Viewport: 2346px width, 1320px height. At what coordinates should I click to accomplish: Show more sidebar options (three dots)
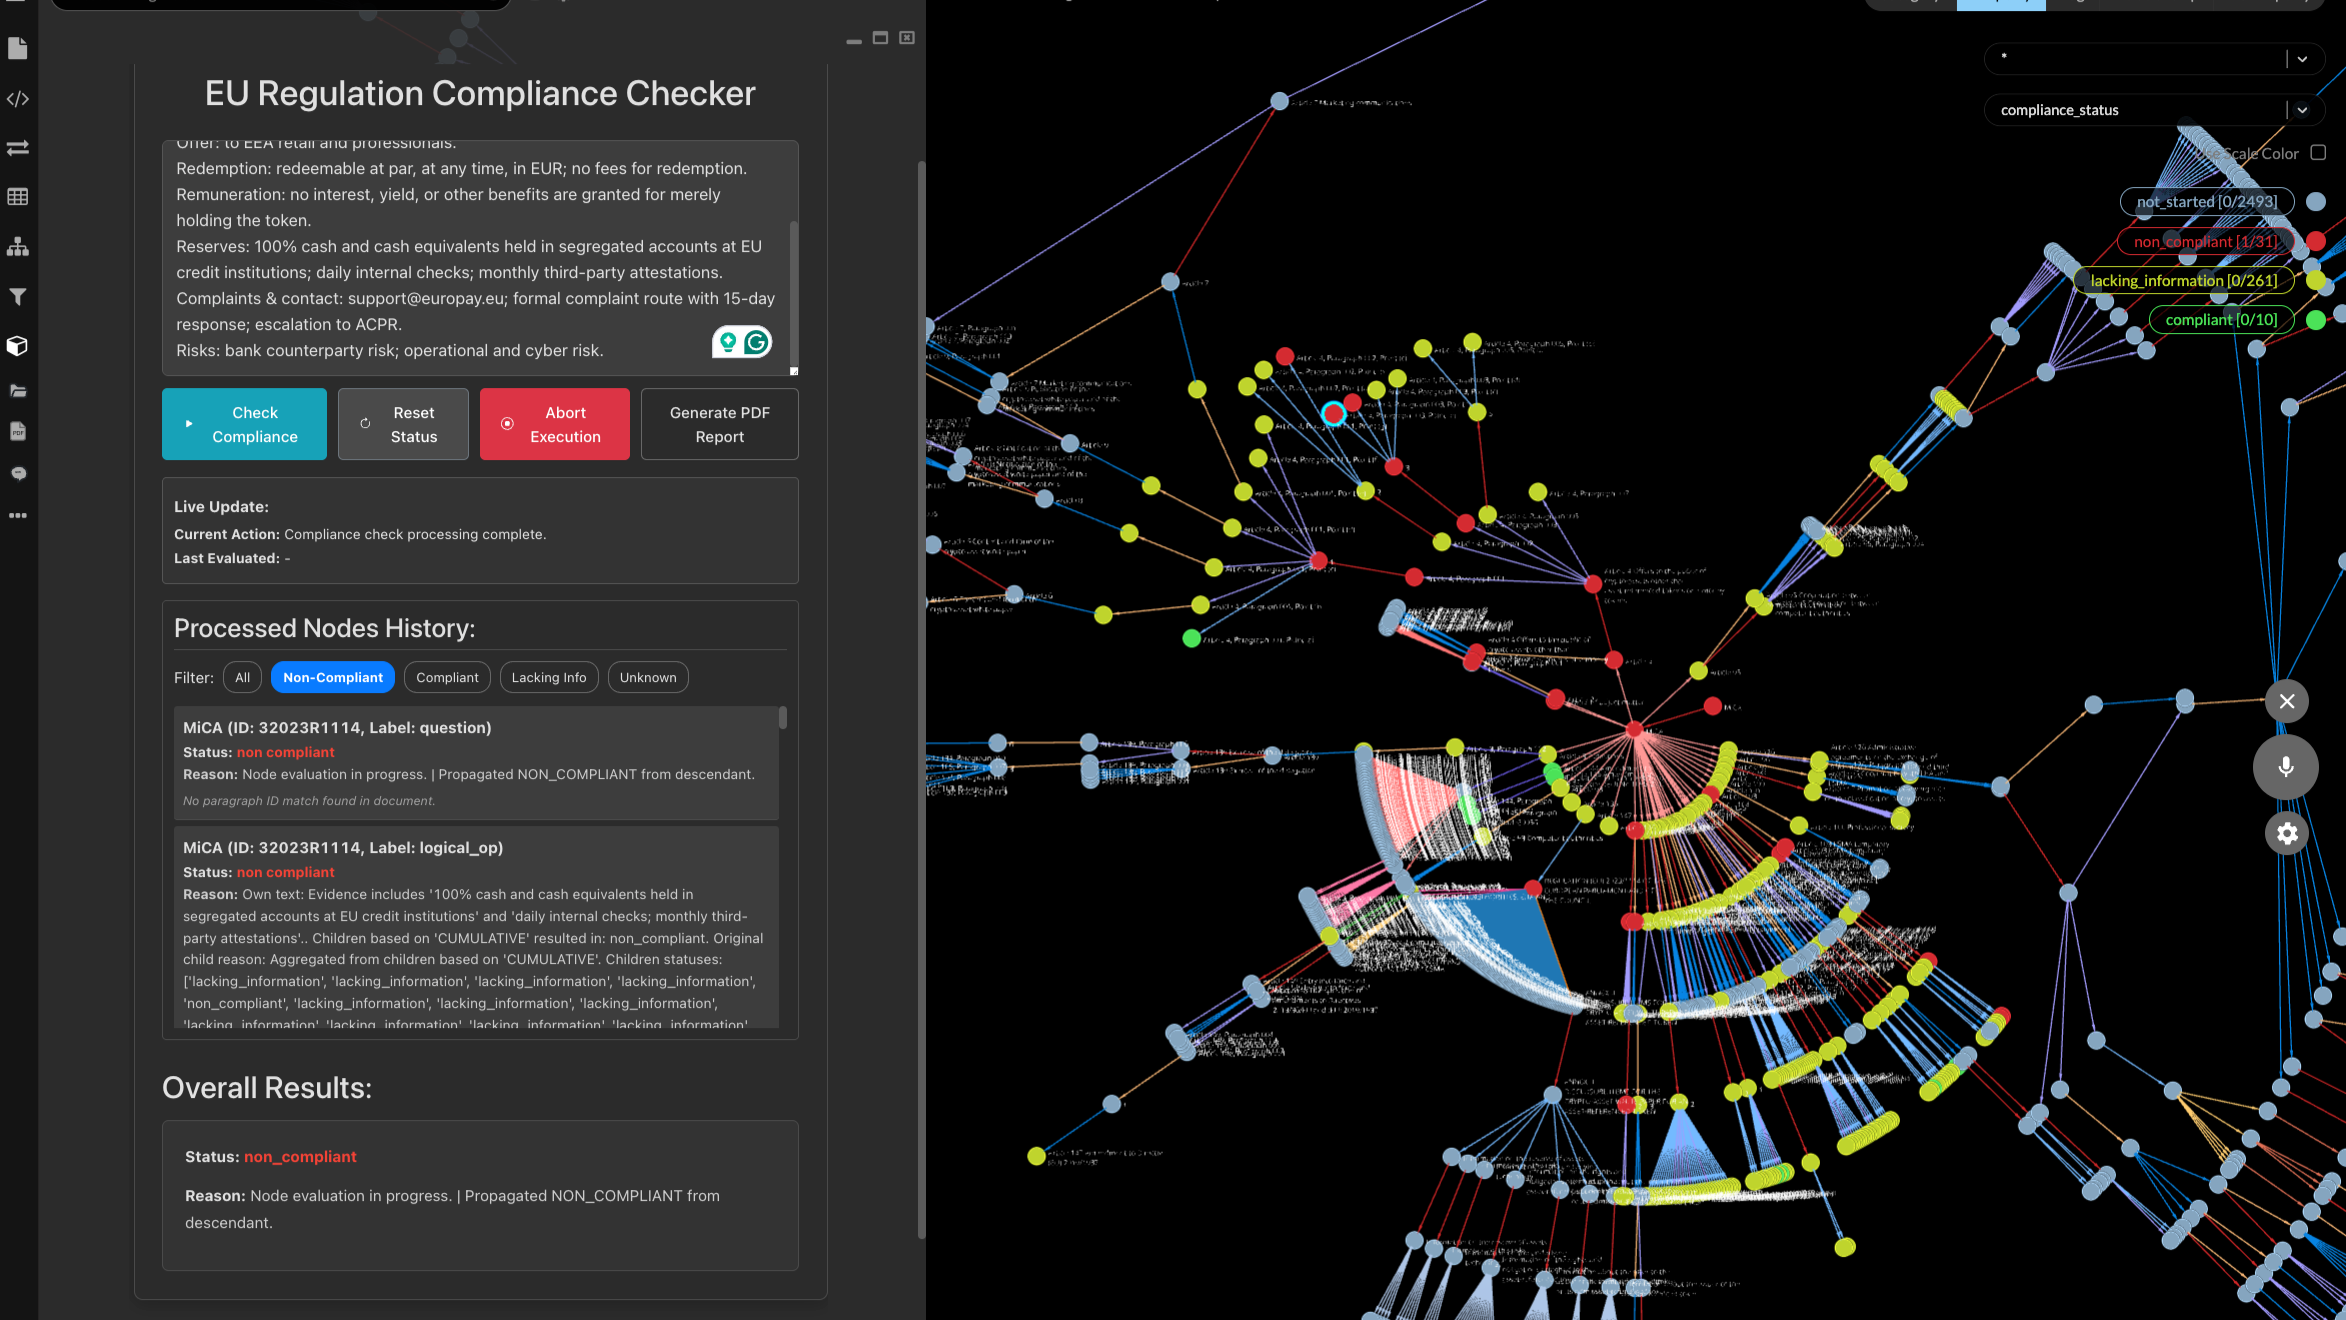point(18,516)
